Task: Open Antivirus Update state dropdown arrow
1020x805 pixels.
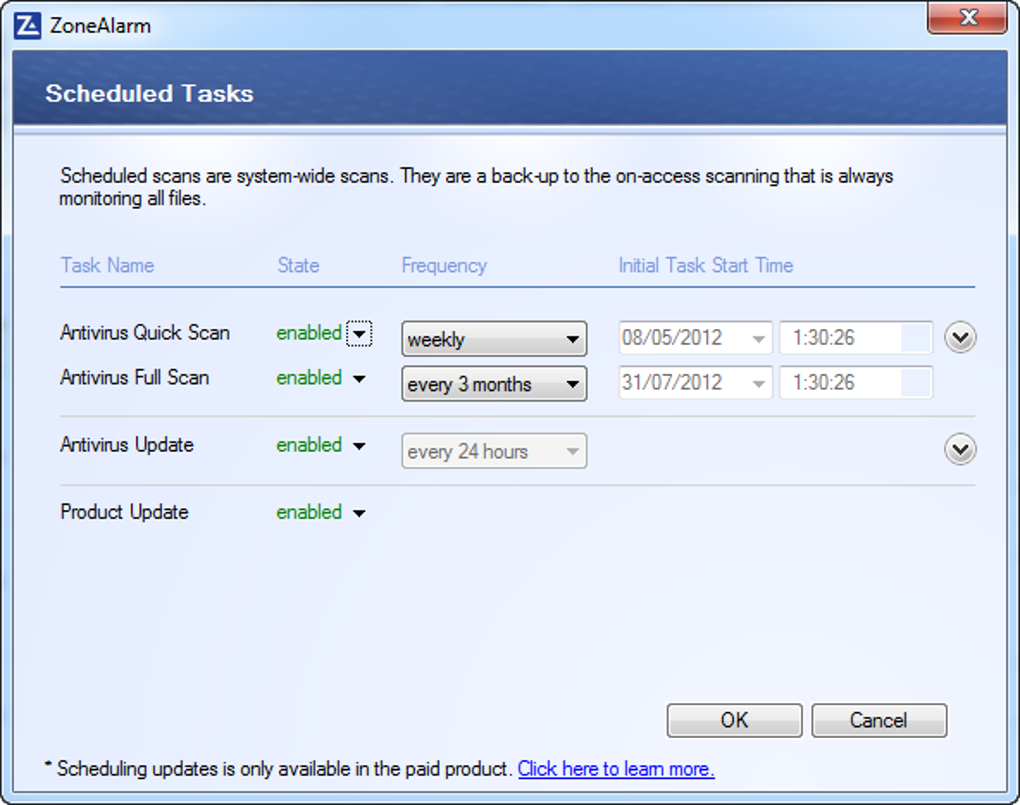Action: 359,446
